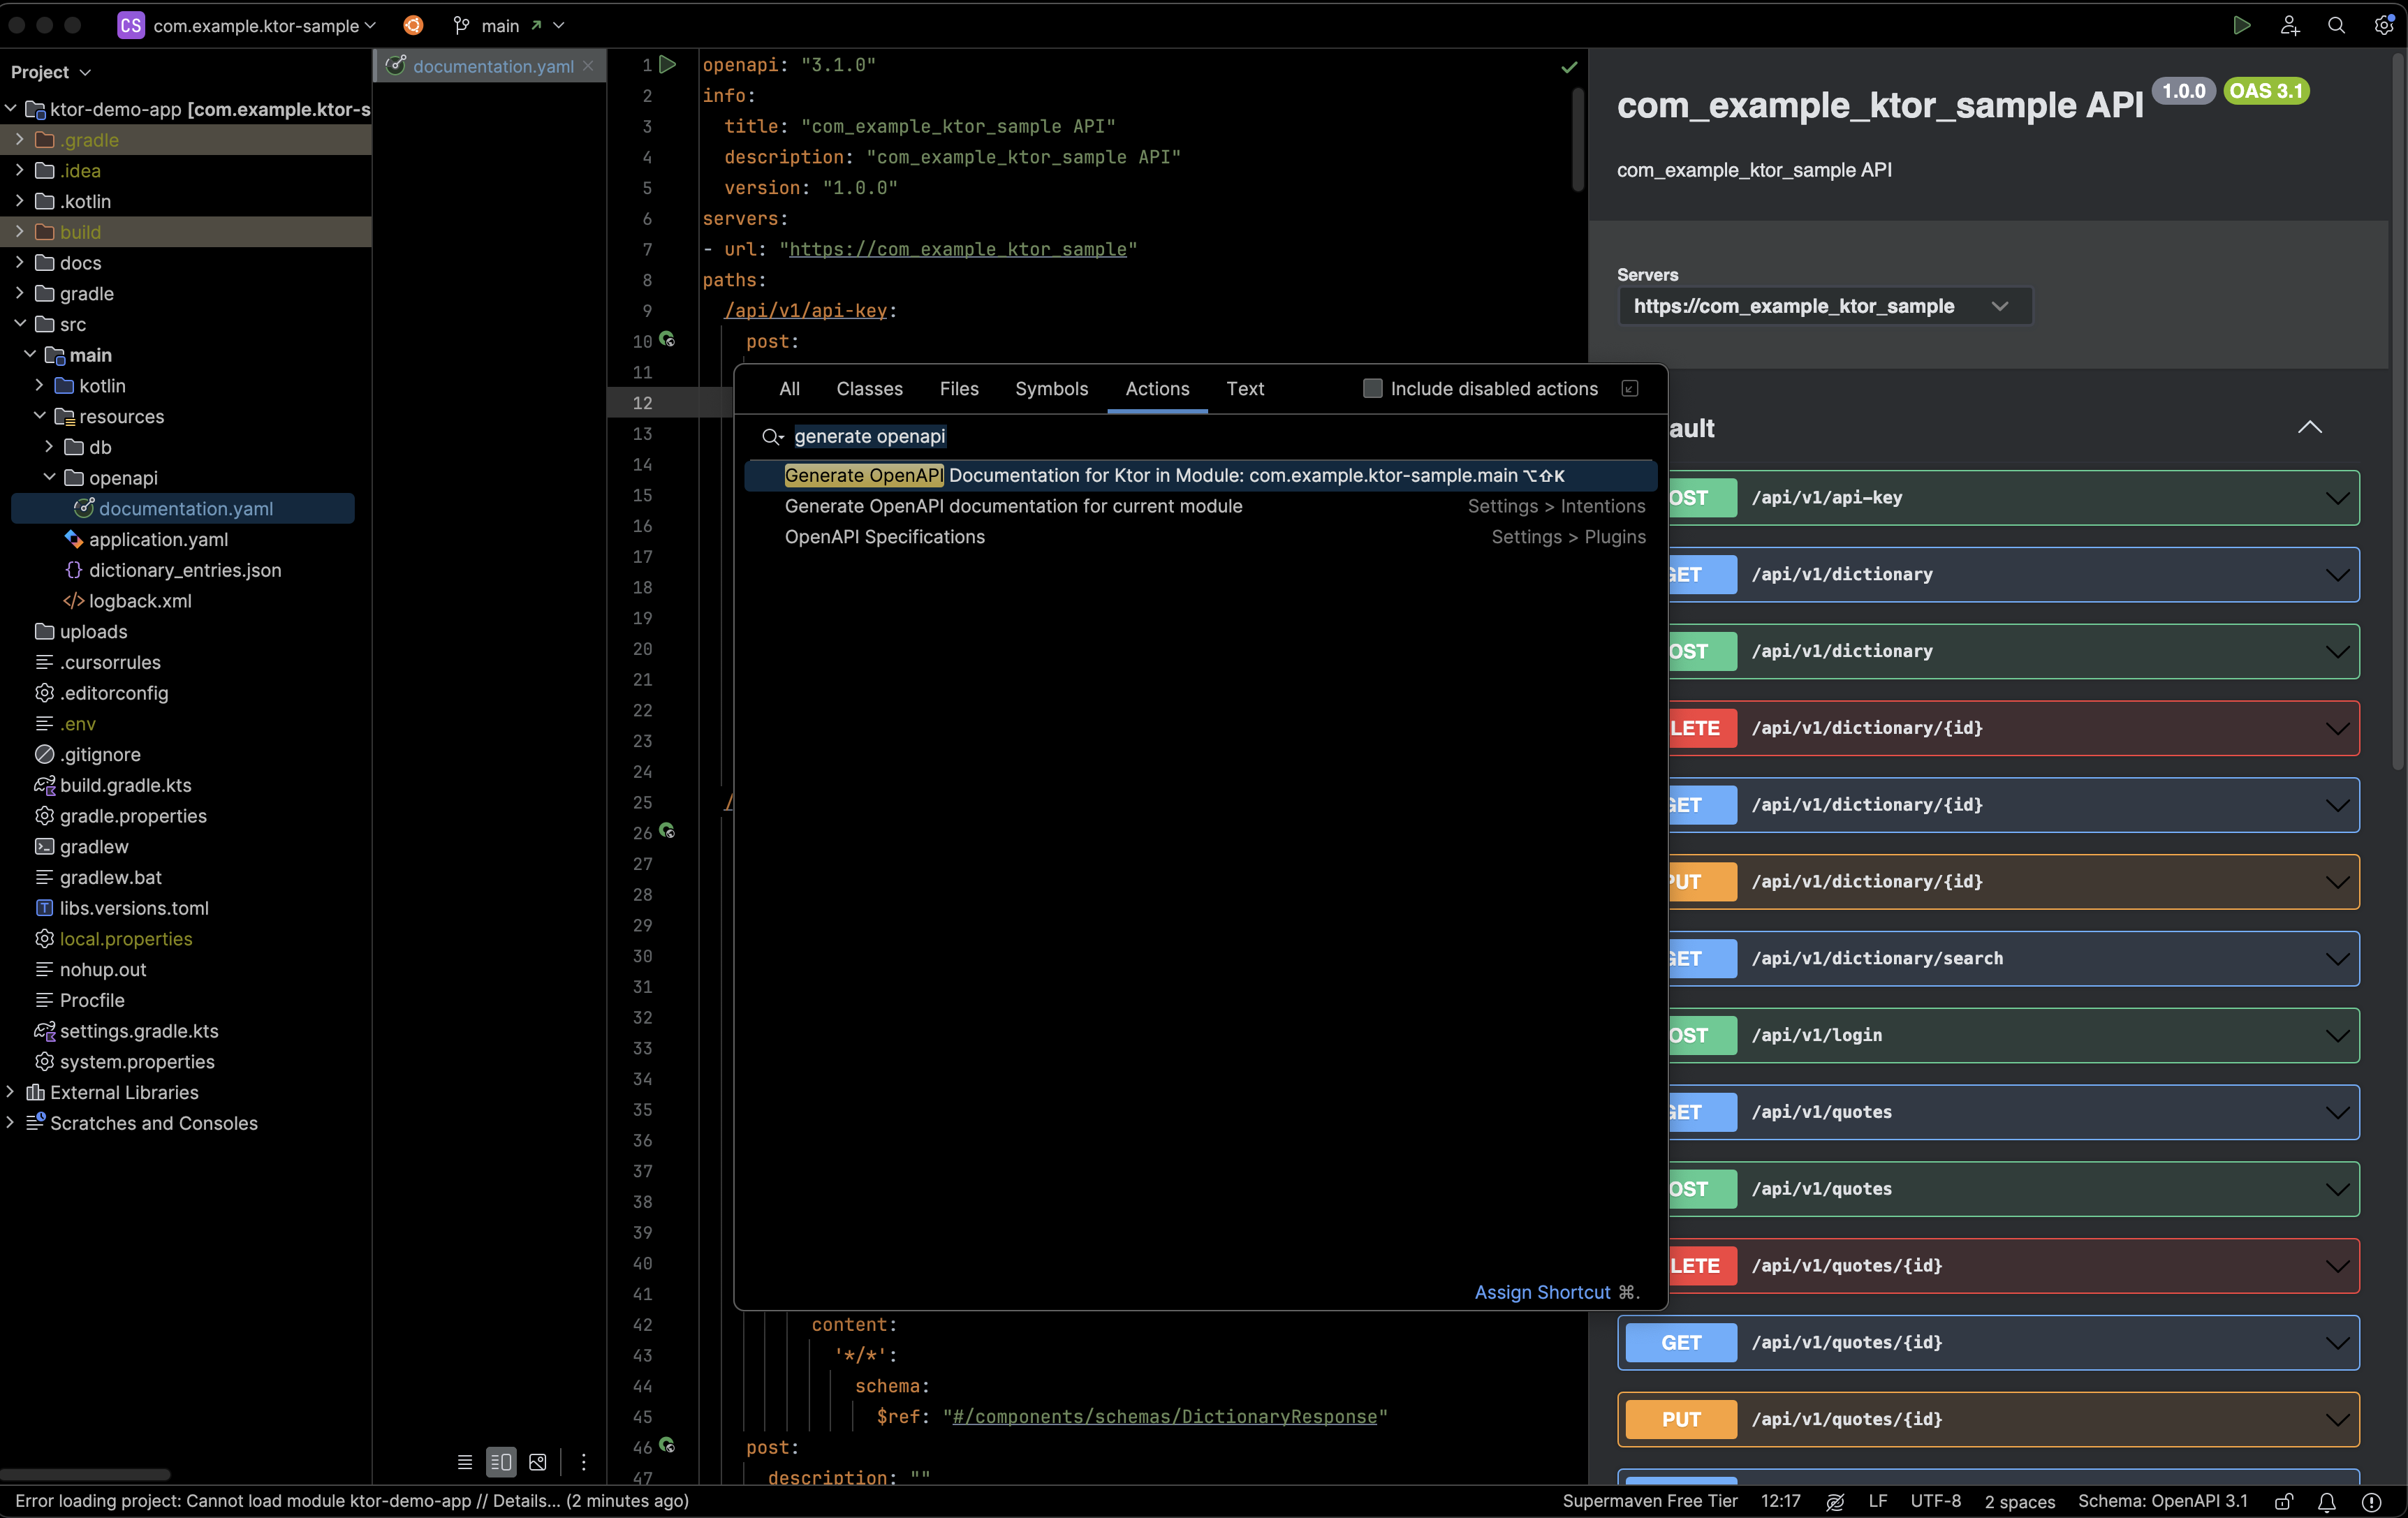Click the green inspection checkmark in the editor
The height and width of the screenshot is (1518, 2408).
point(1569,67)
